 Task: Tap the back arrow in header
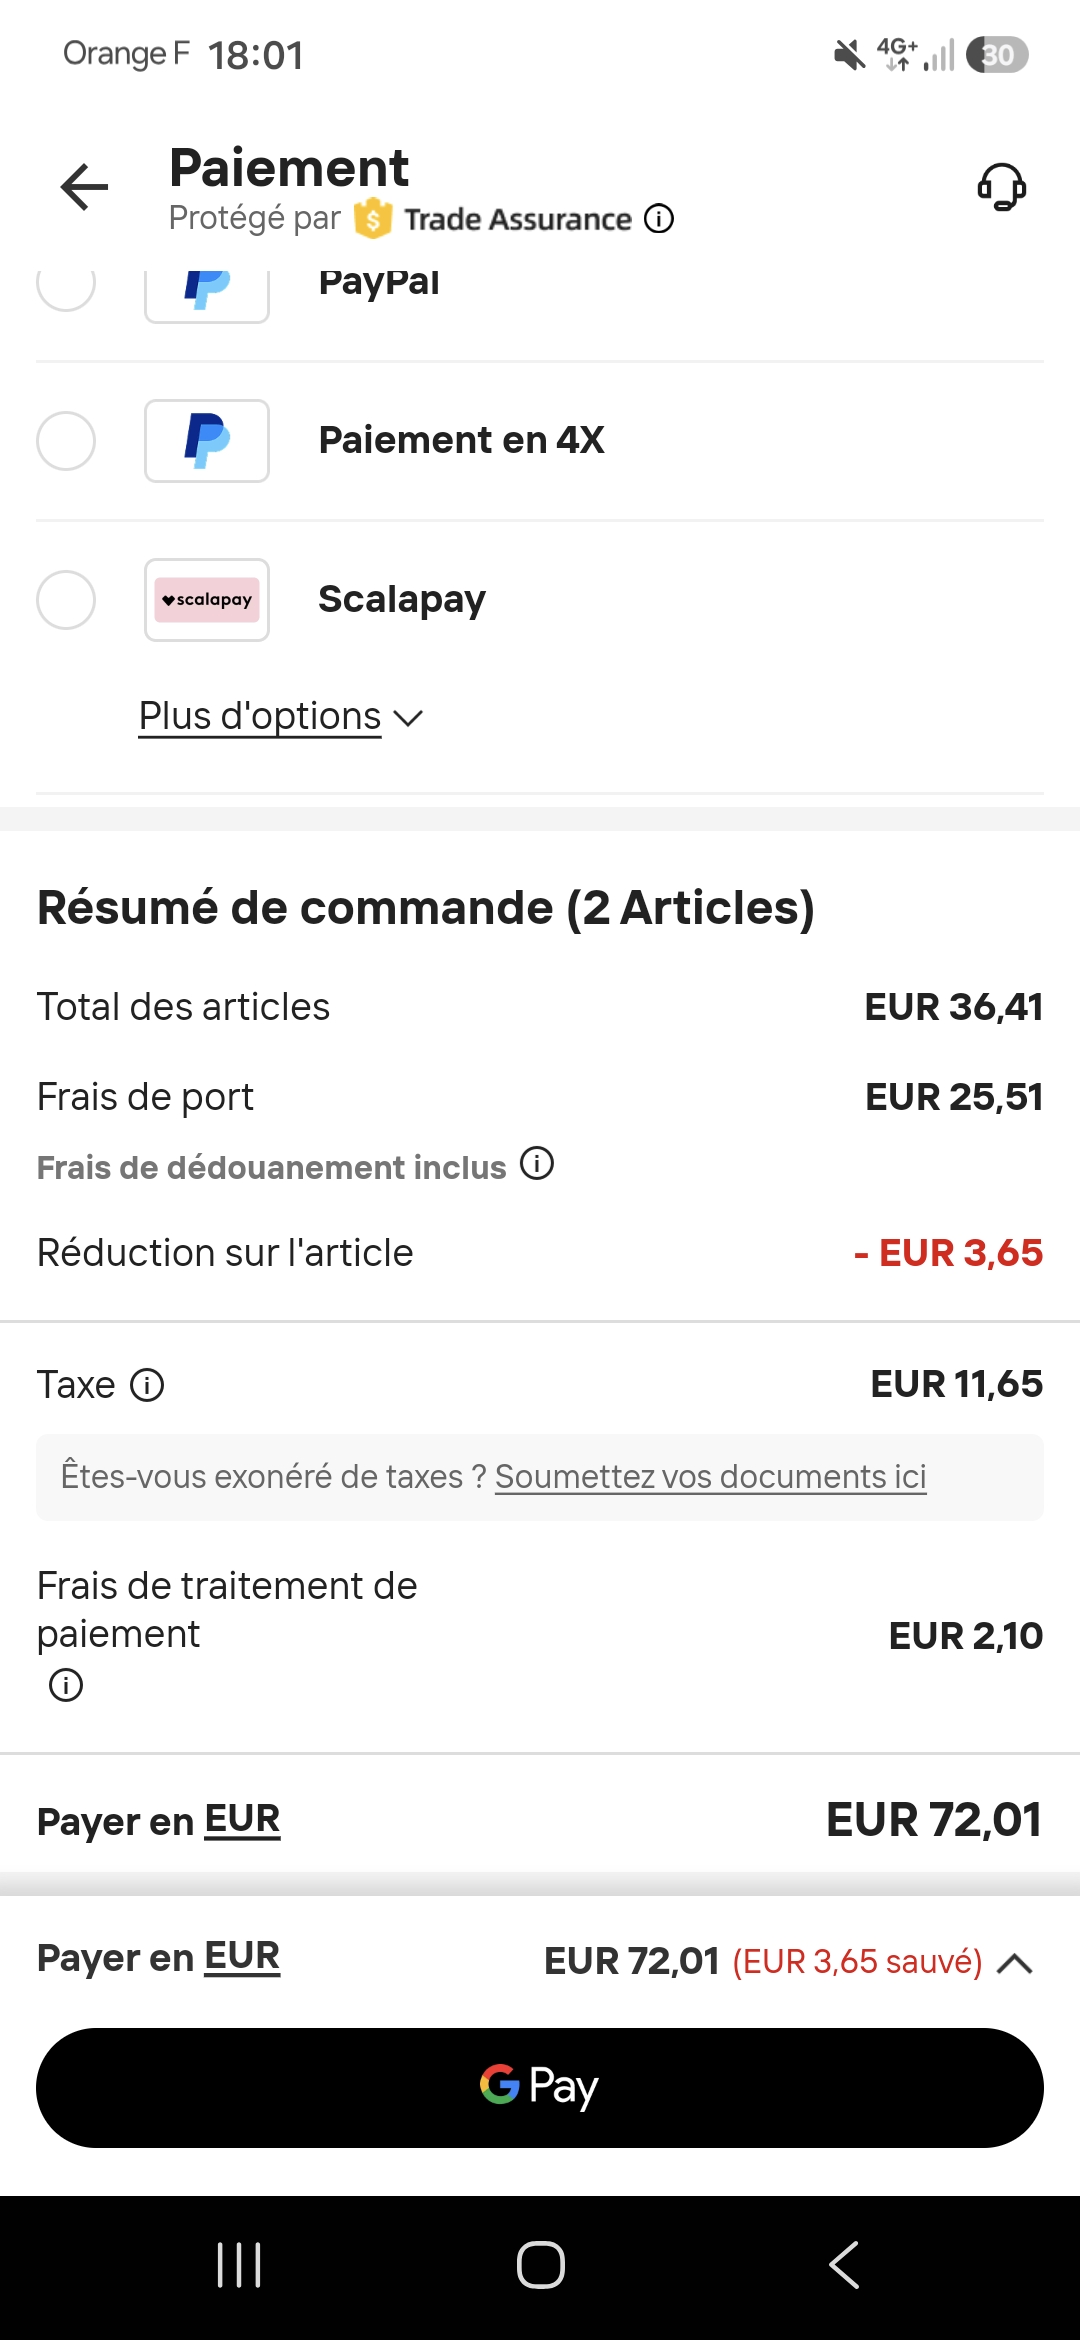pyautogui.click(x=84, y=187)
